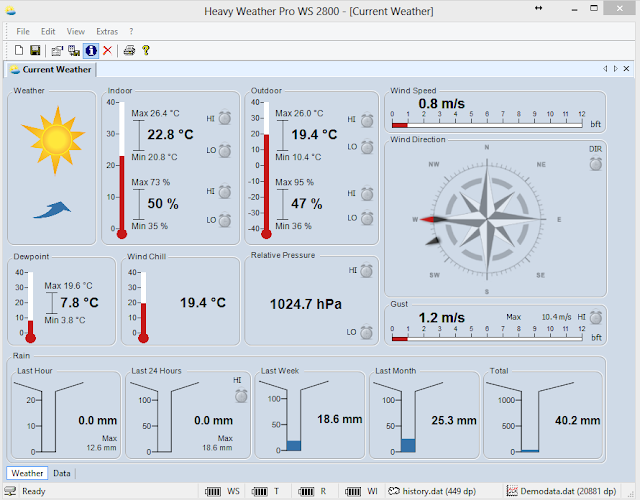The image size is (640, 500).
Task: Click the Ready connection status icon
Action: [10, 491]
